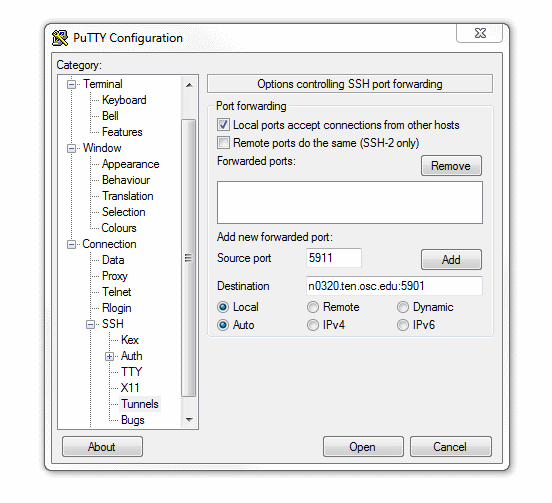Toggle Local ports accept connections checkbox
Viewport: 552px width, 503px height.
coord(223,125)
